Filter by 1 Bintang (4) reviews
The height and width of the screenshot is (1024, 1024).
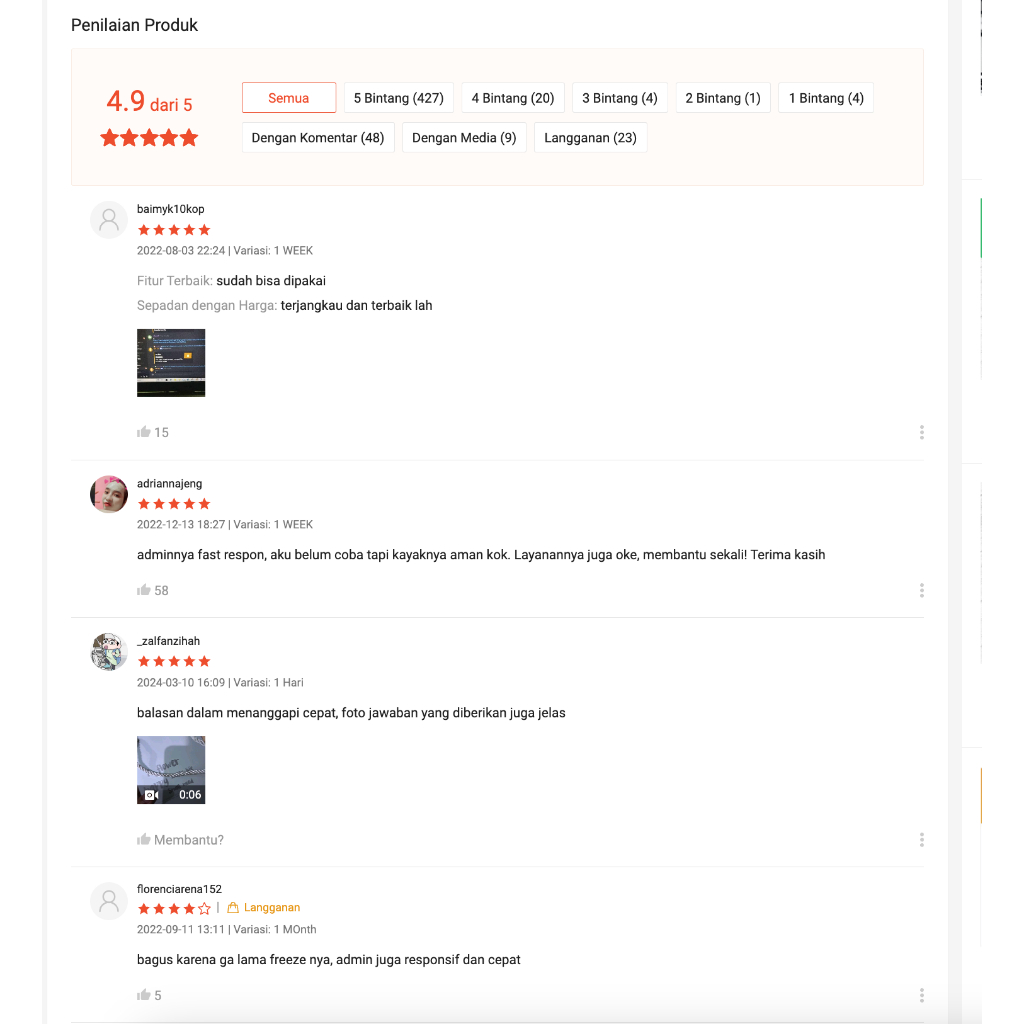pos(826,98)
